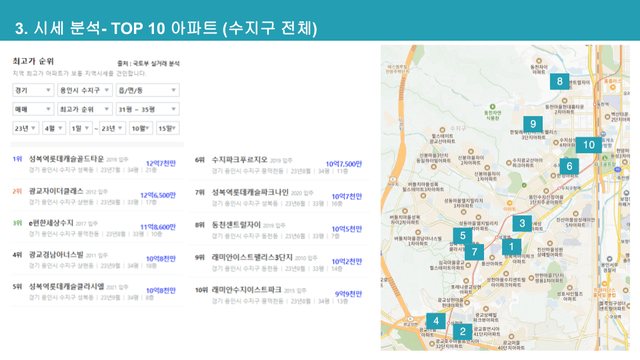Open 성복역롯데캐슬클라시엘 rank 5 listing

[66, 287]
